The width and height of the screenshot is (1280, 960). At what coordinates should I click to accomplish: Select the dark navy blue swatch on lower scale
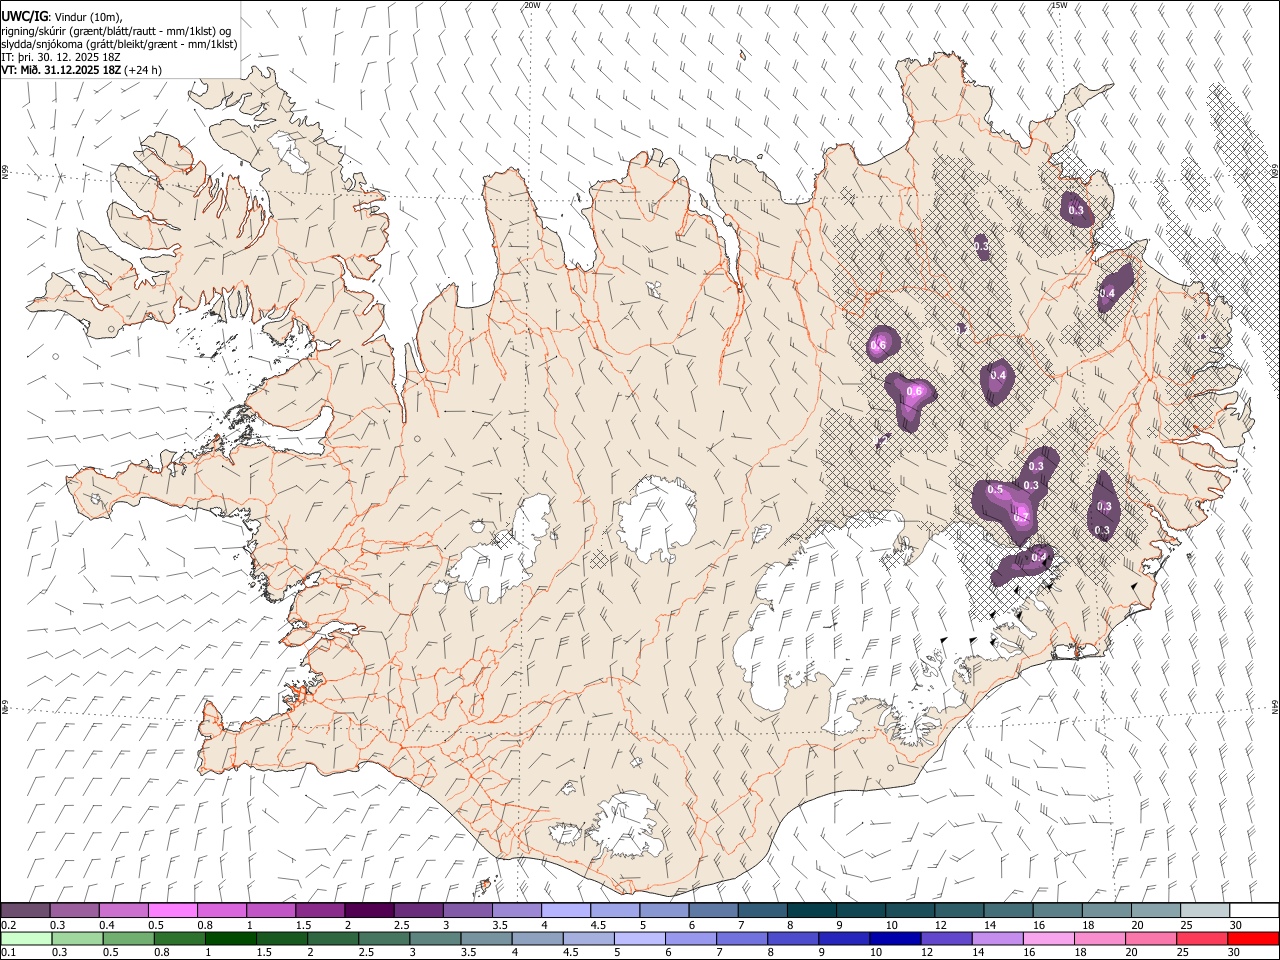coord(893,938)
